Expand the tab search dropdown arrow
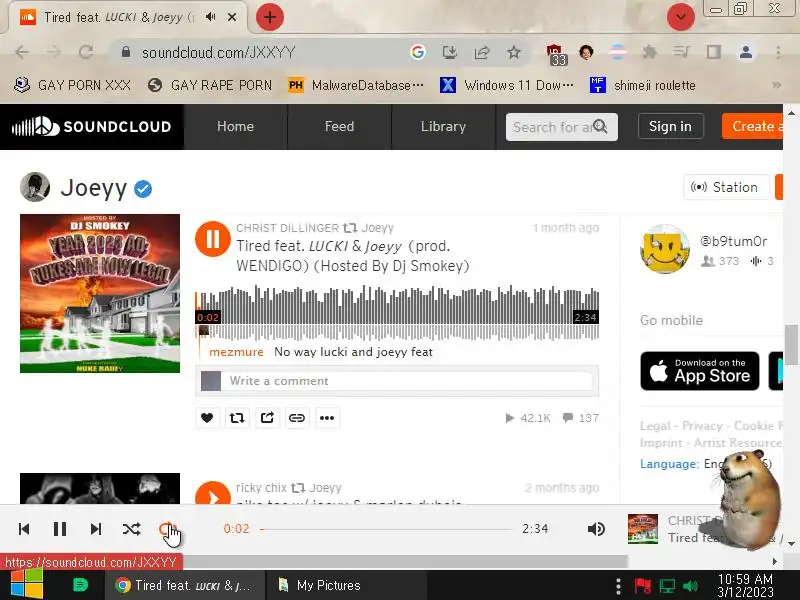800x600 pixels. pos(681,17)
